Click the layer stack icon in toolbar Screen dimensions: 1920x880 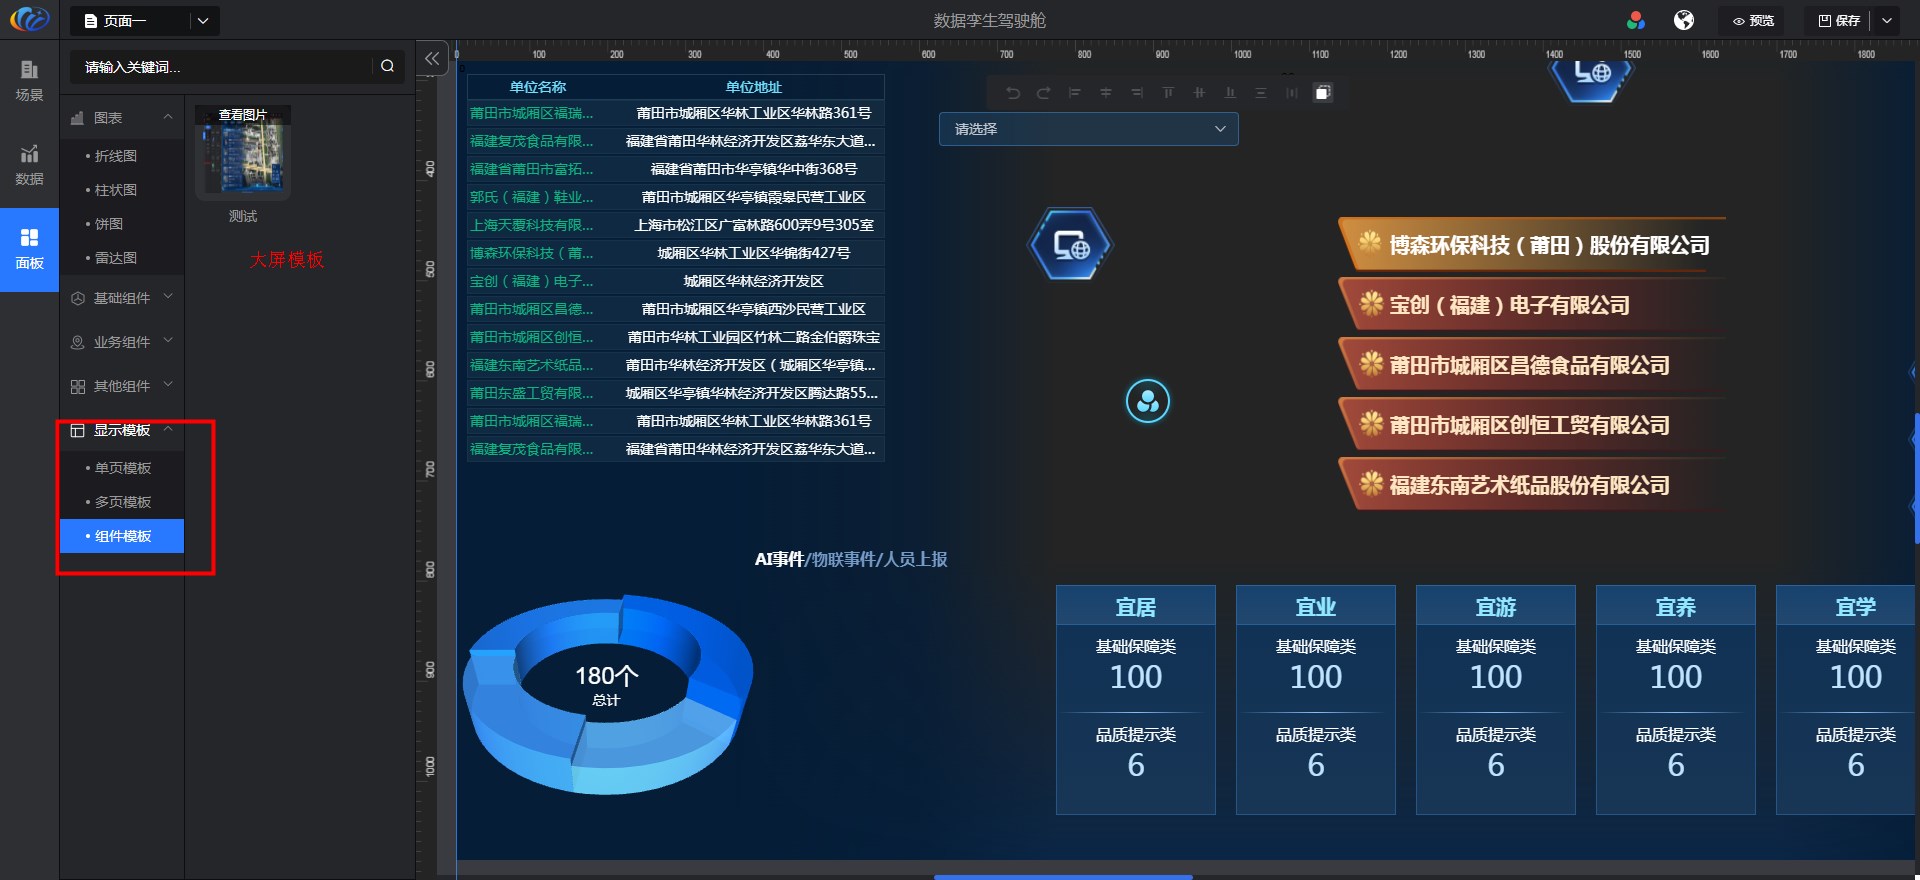[x=1322, y=93]
